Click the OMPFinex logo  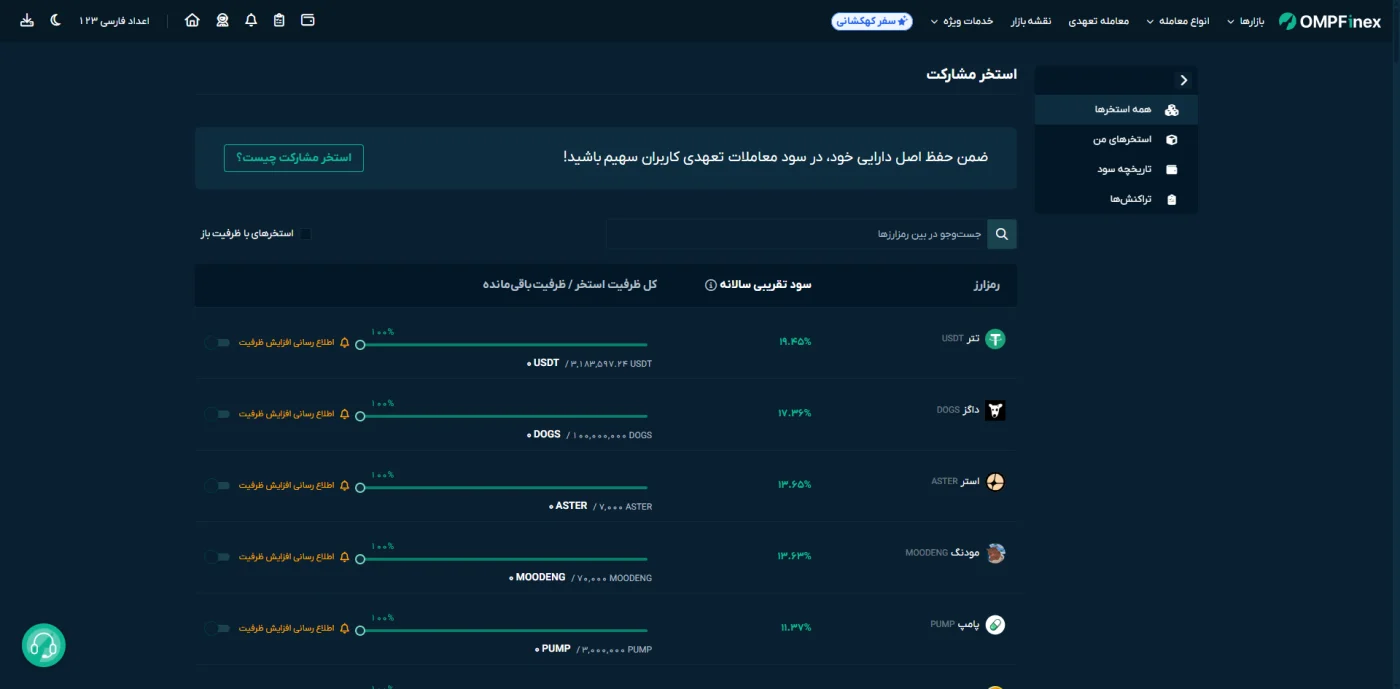click(1329, 21)
